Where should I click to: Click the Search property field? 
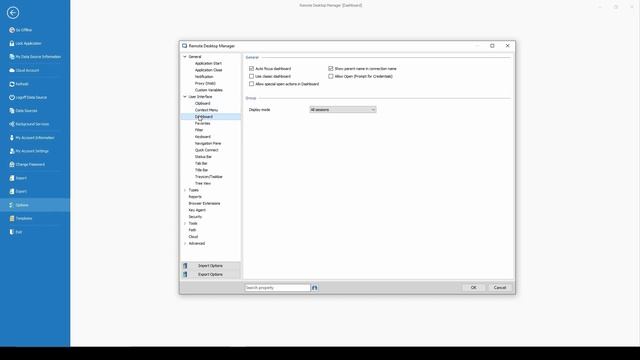278,288
